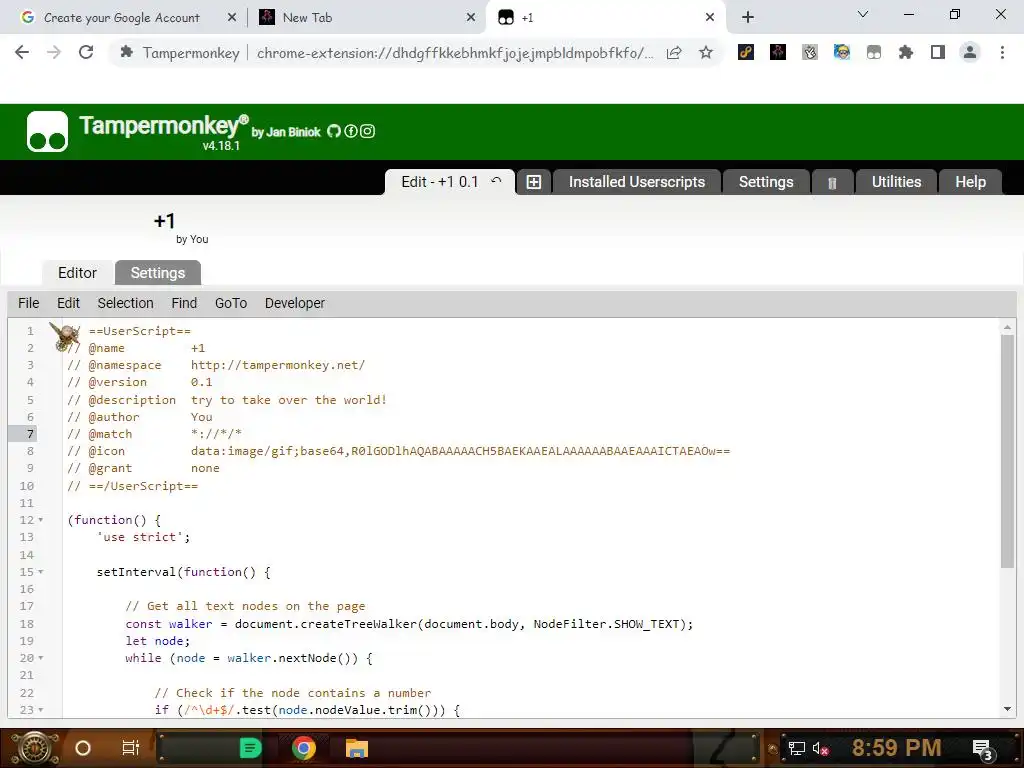Open Chrome tab search dropdown arrow

tap(863, 14)
